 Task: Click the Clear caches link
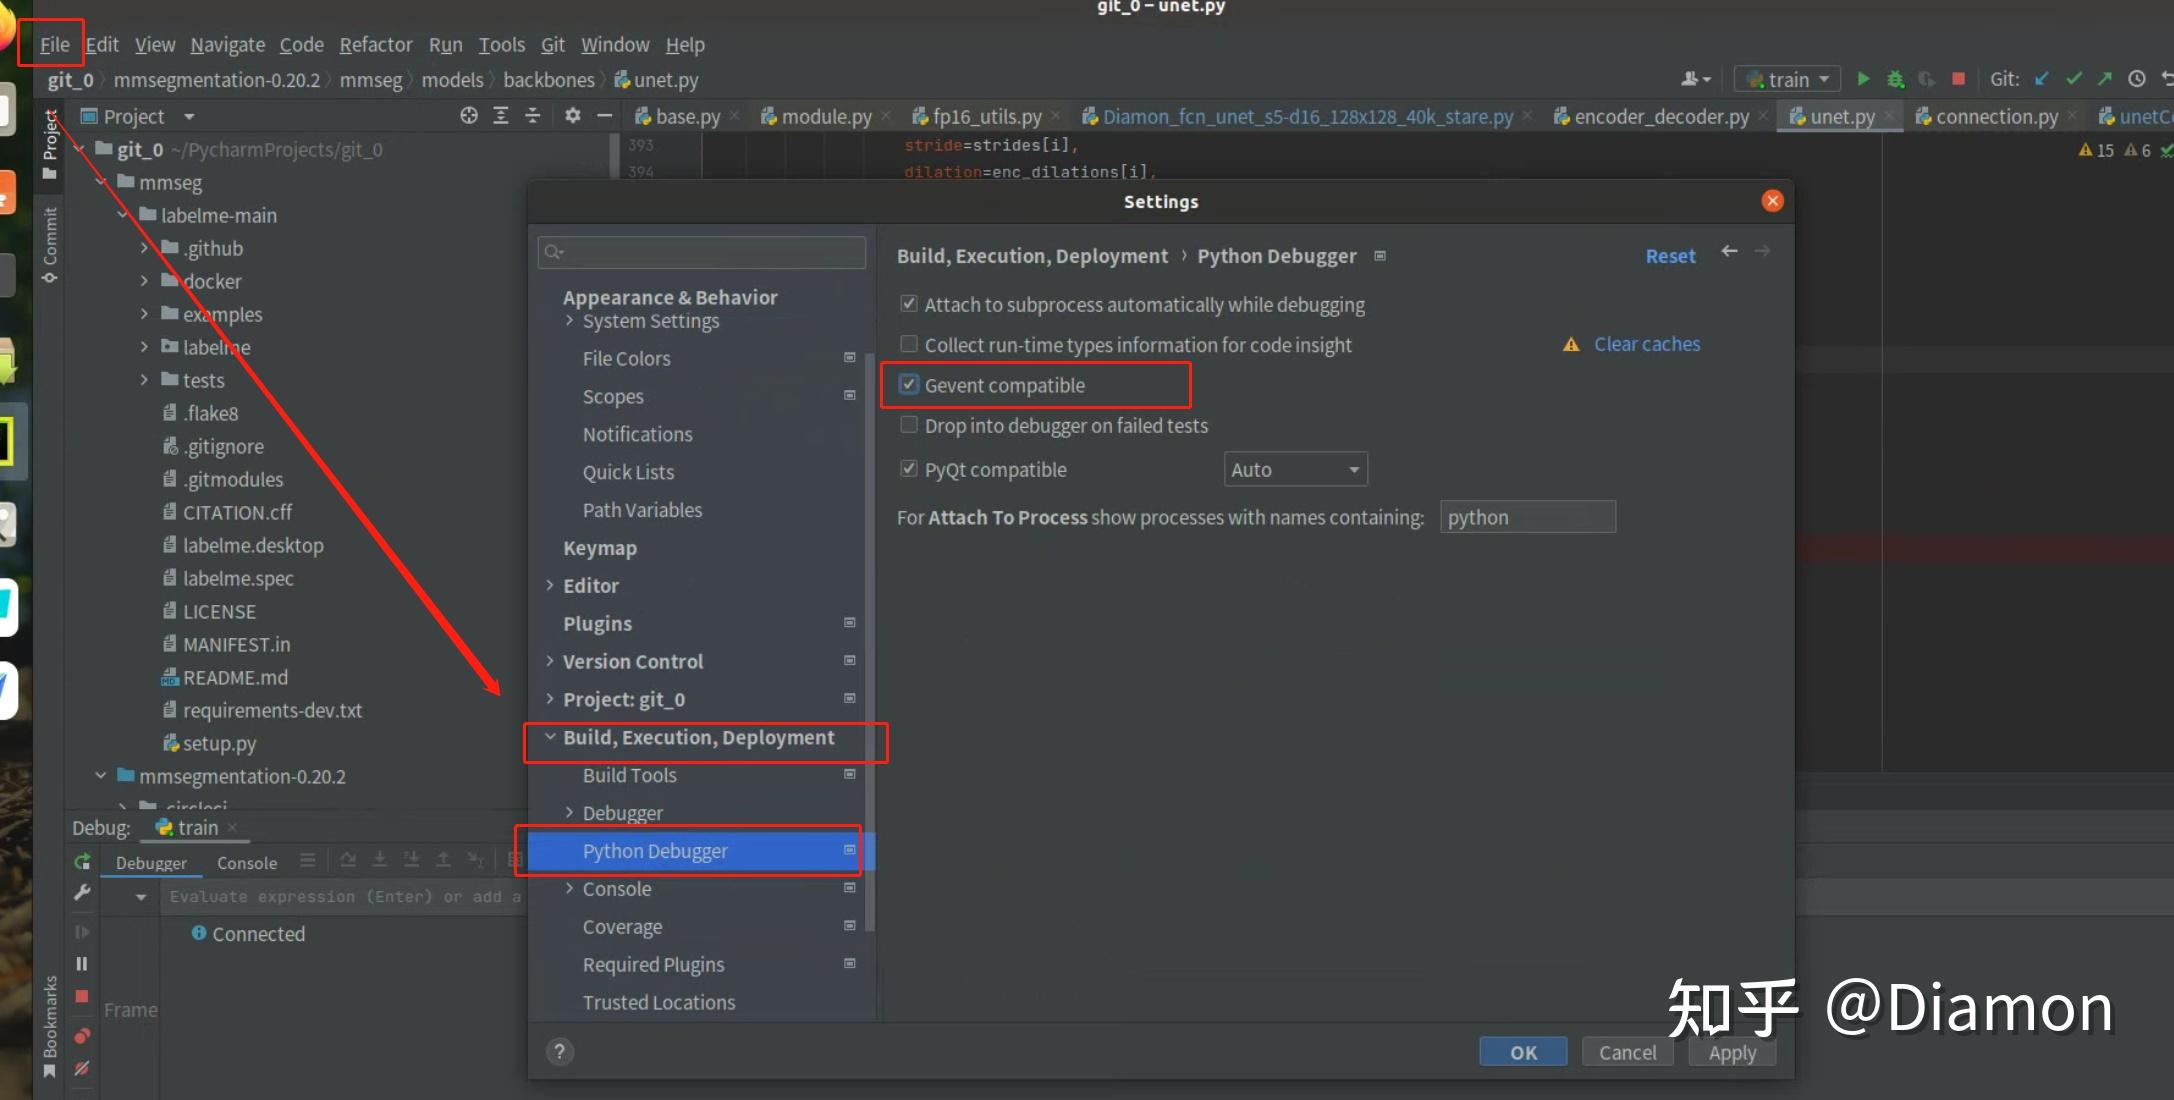(1646, 344)
